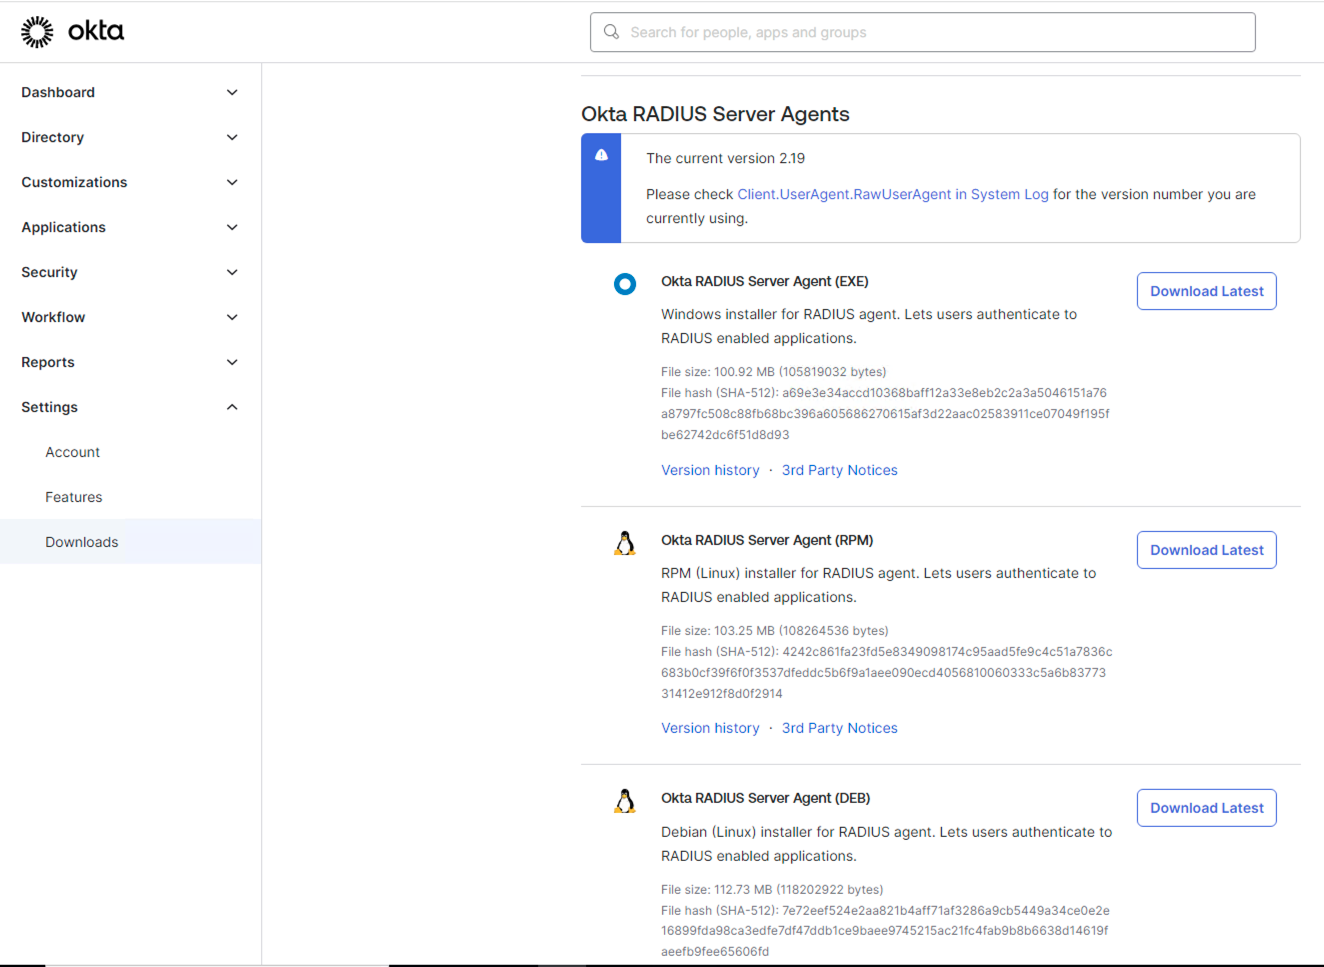Click the Linux penguin icon beside the DEB agent
Screen dimensions: 1324x967
pos(625,800)
